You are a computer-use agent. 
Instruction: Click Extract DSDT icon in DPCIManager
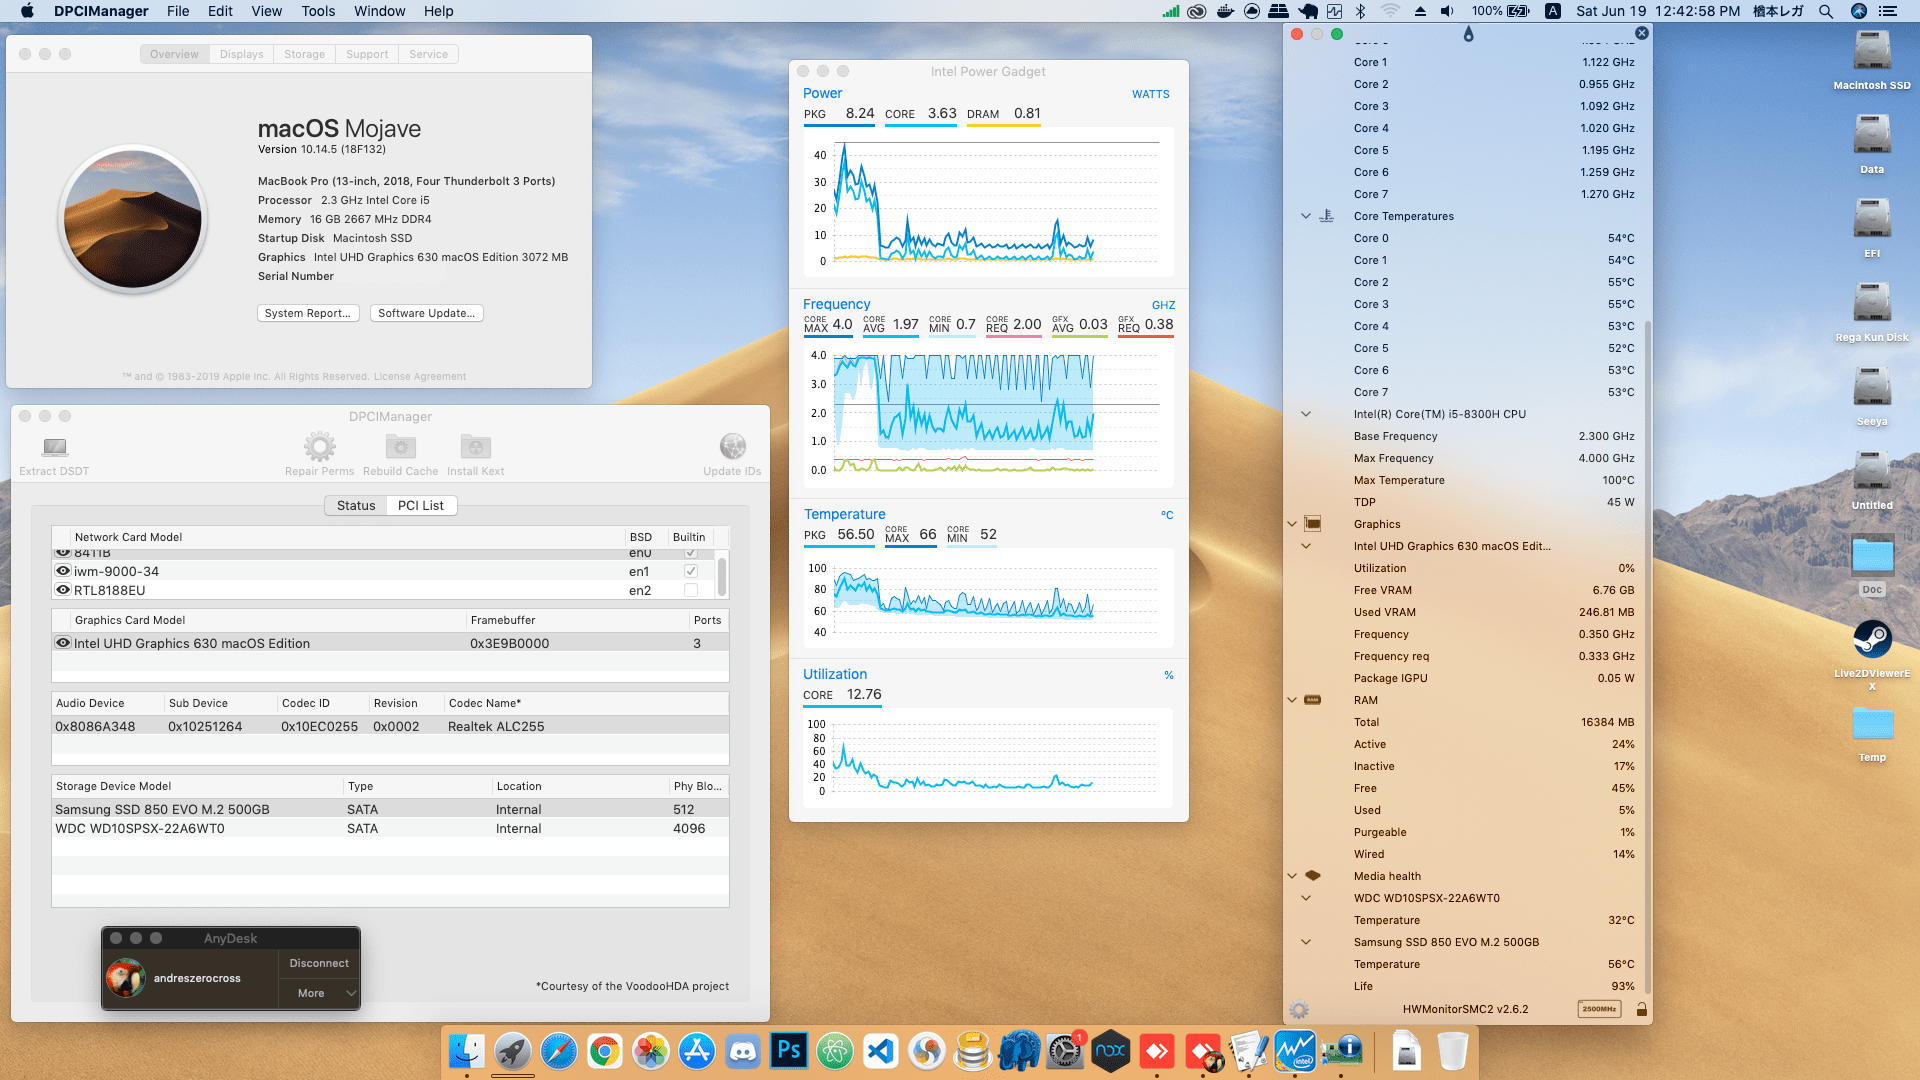pyautogui.click(x=55, y=447)
